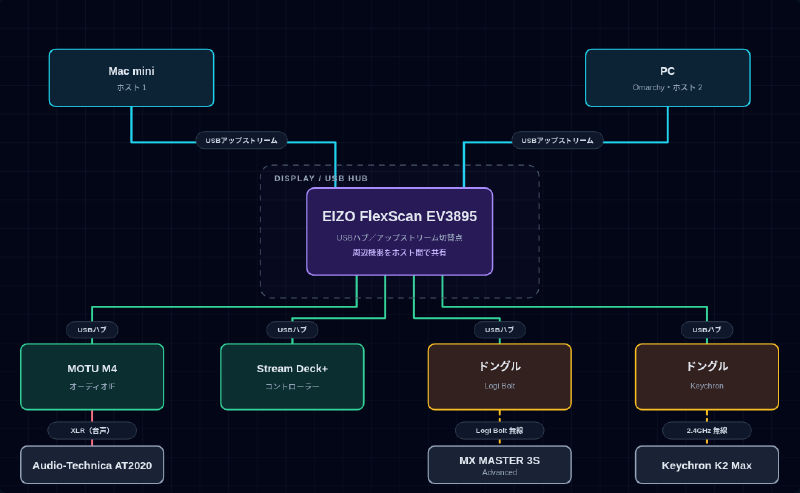Screen dimensions: 800x493
Task: Select the Keychron K2 Max node
Action: pyautogui.click(x=707, y=465)
